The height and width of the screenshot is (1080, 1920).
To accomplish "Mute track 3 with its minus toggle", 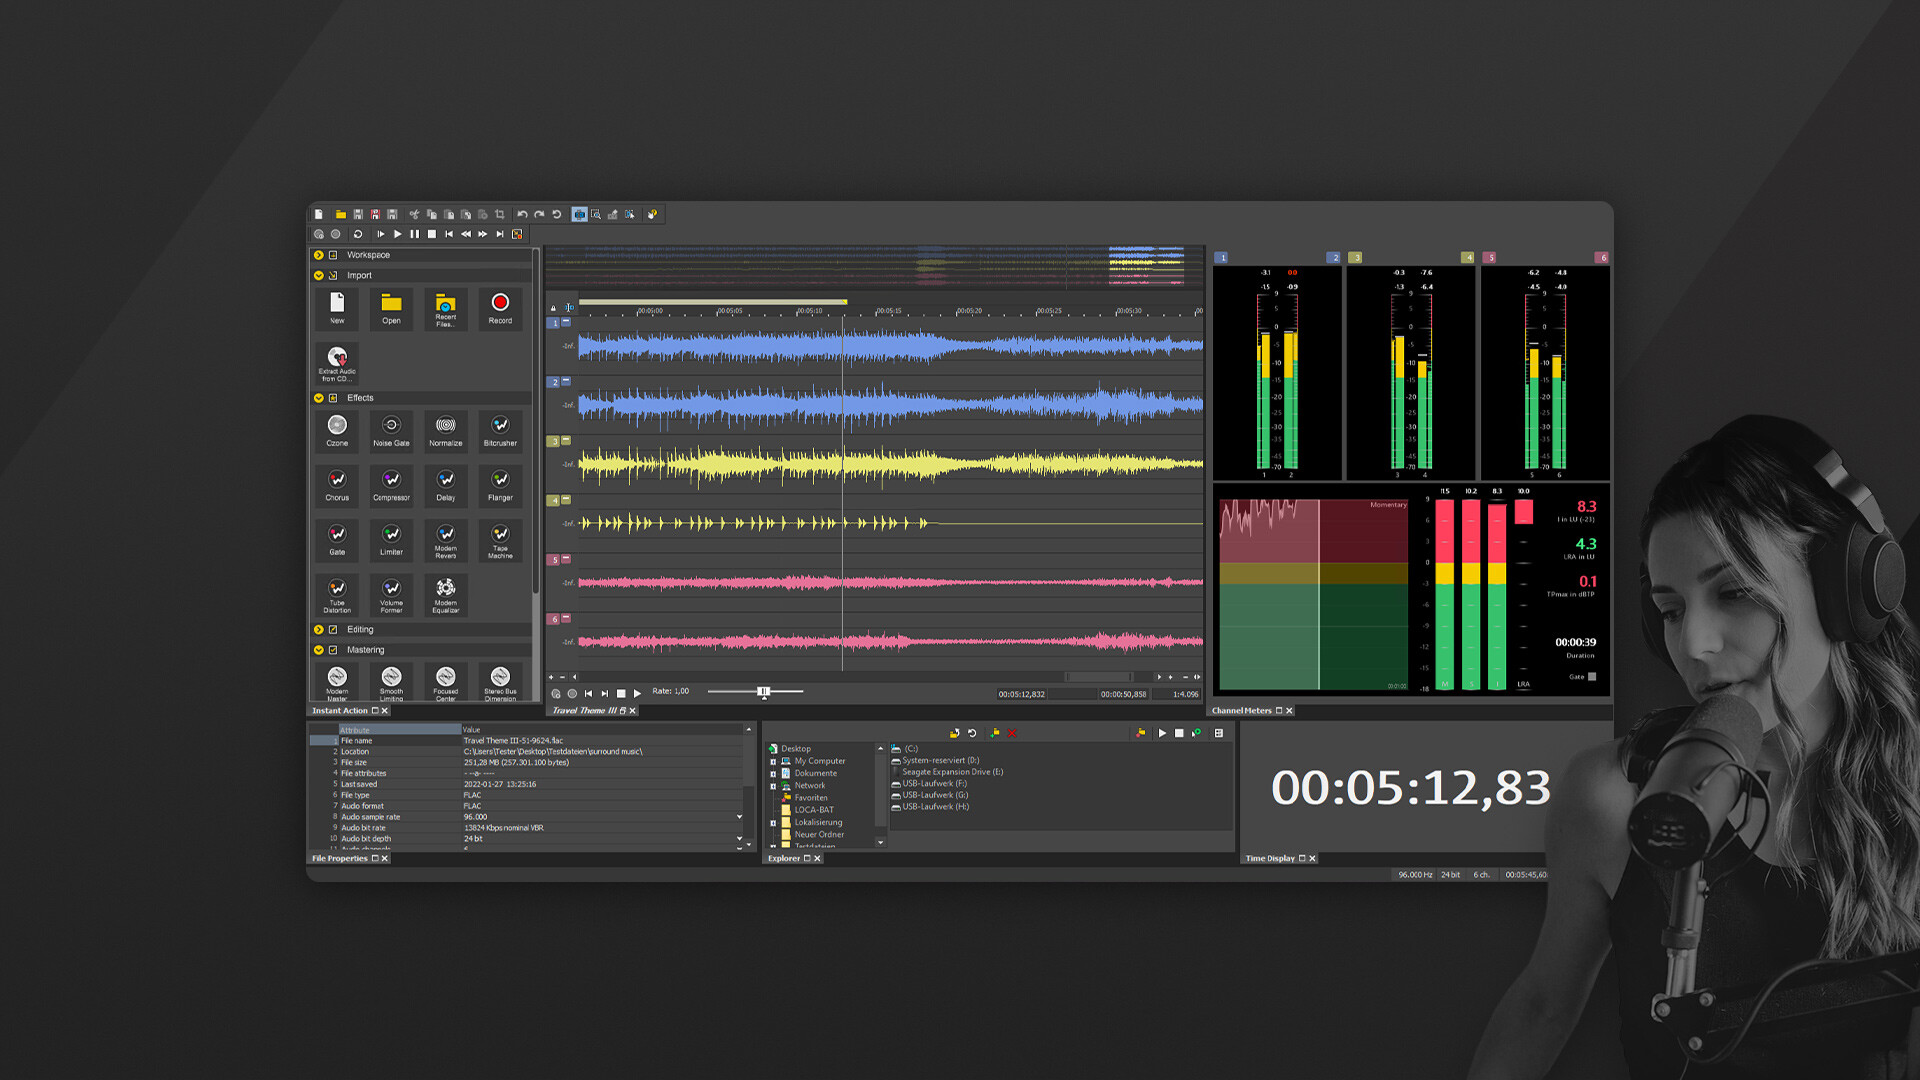I will 566,438.
